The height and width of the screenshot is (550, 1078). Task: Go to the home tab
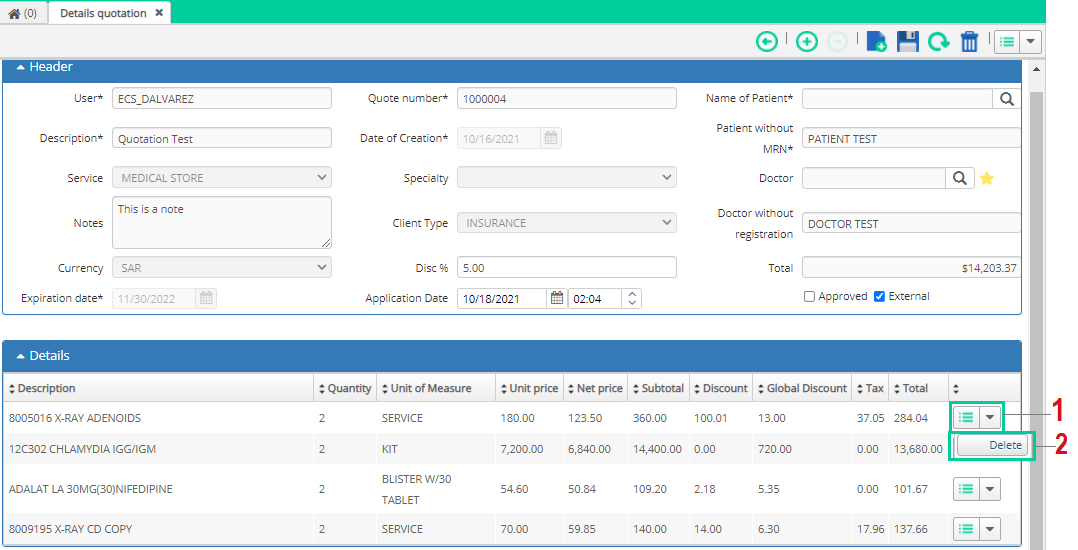(23, 13)
